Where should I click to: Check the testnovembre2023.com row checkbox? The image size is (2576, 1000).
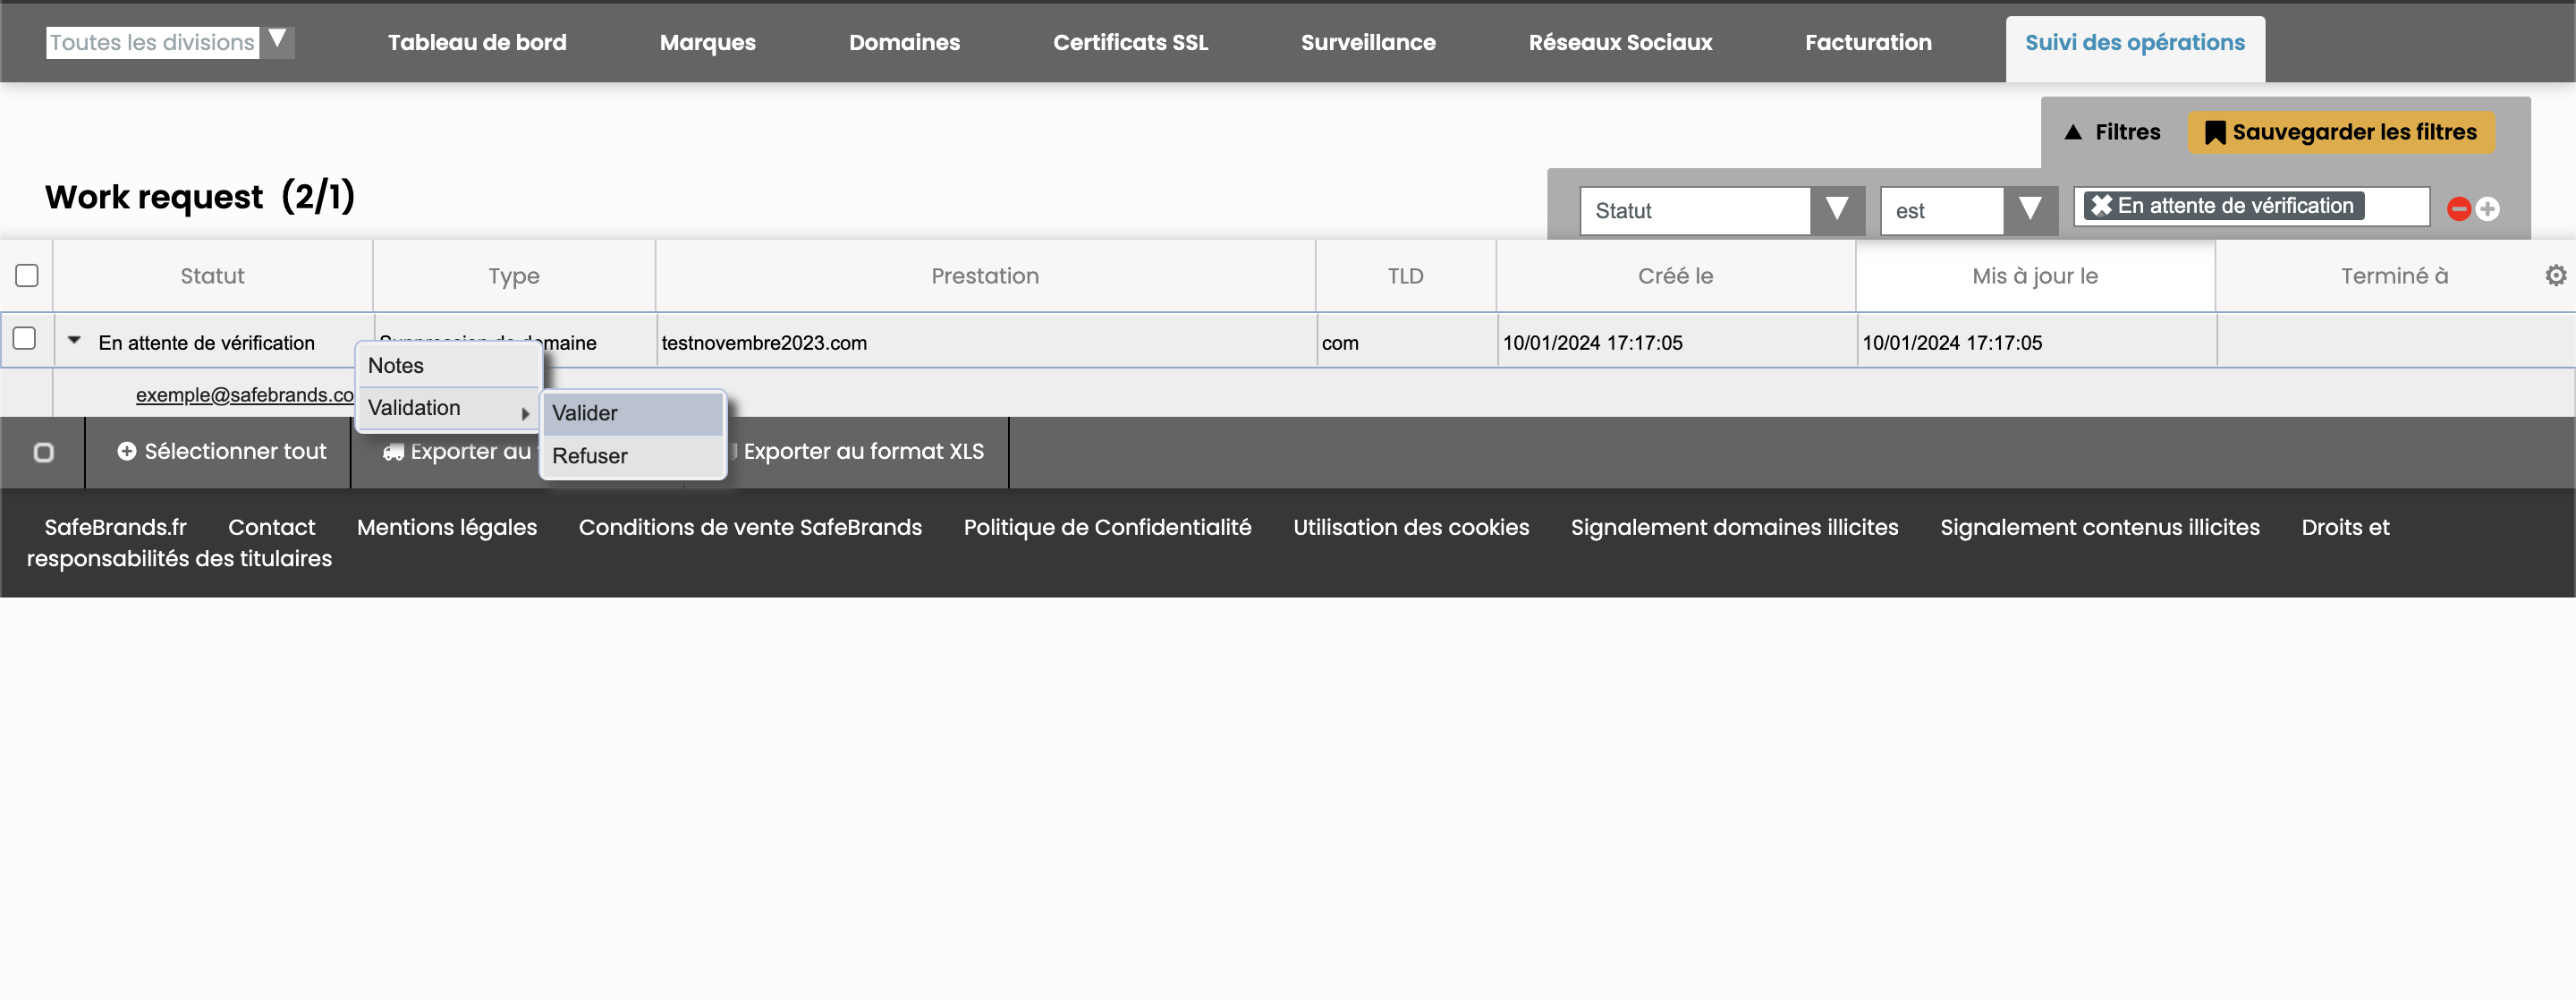25,339
